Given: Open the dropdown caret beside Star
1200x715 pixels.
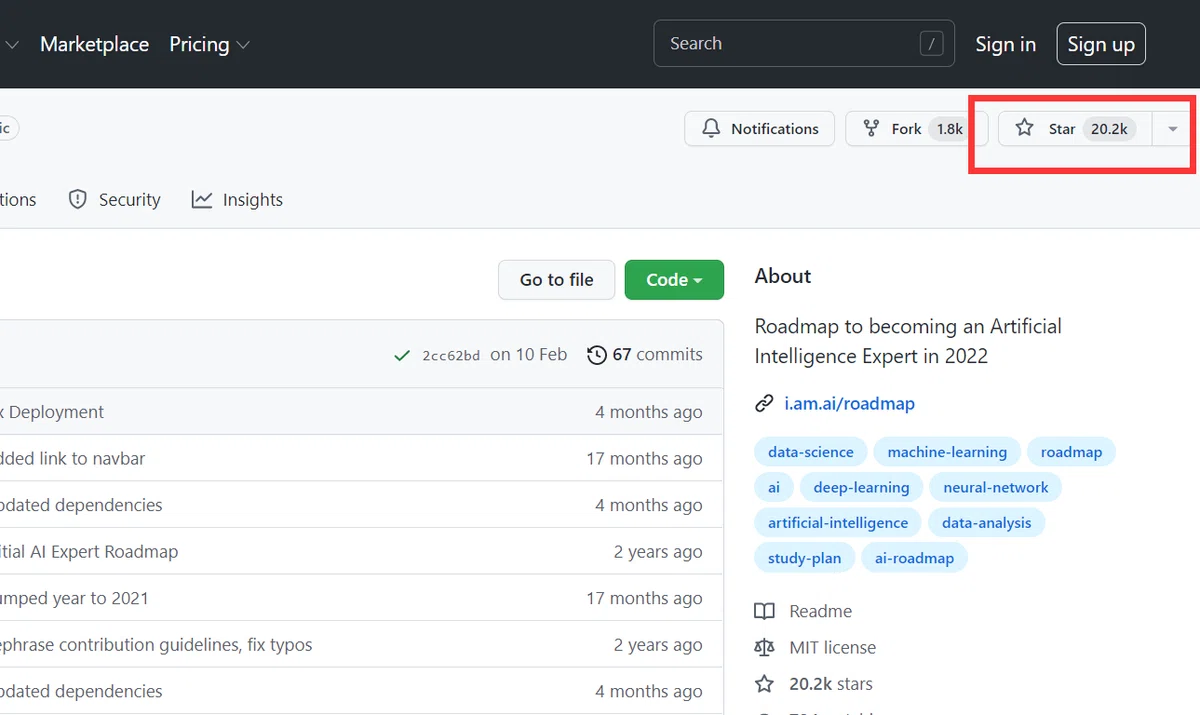Looking at the screenshot, I should point(1172,129).
